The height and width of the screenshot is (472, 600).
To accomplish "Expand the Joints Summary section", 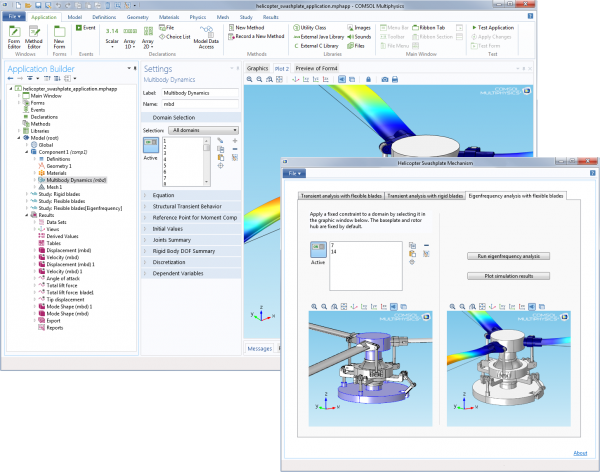I will tap(191, 240).
